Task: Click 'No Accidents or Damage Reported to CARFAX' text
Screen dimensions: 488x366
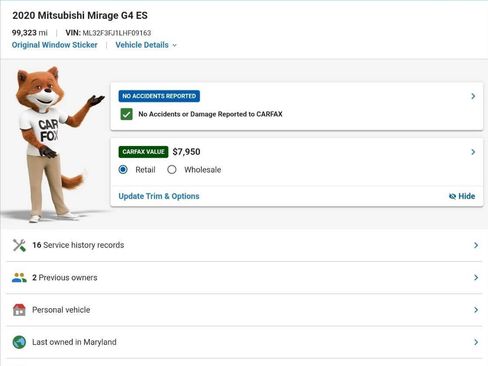Action: (x=210, y=114)
